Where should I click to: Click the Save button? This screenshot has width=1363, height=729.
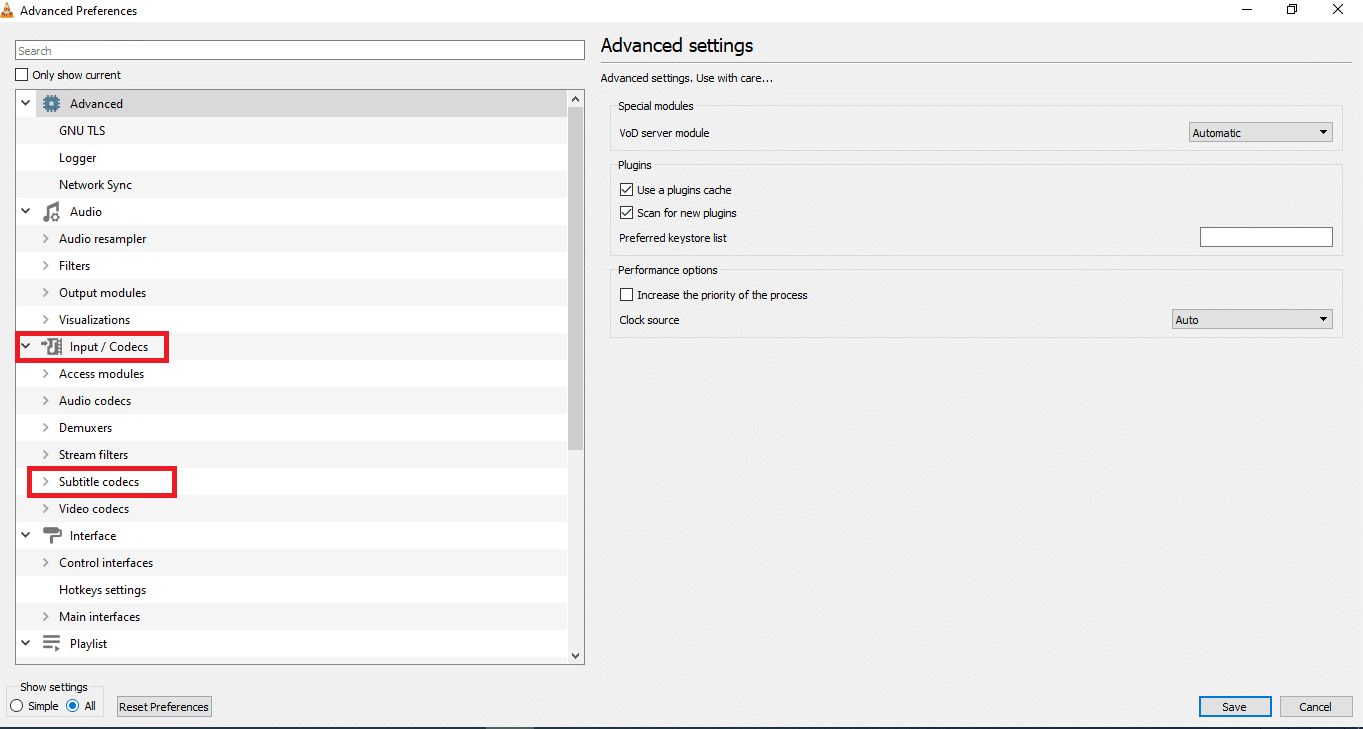[x=1235, y=706]
